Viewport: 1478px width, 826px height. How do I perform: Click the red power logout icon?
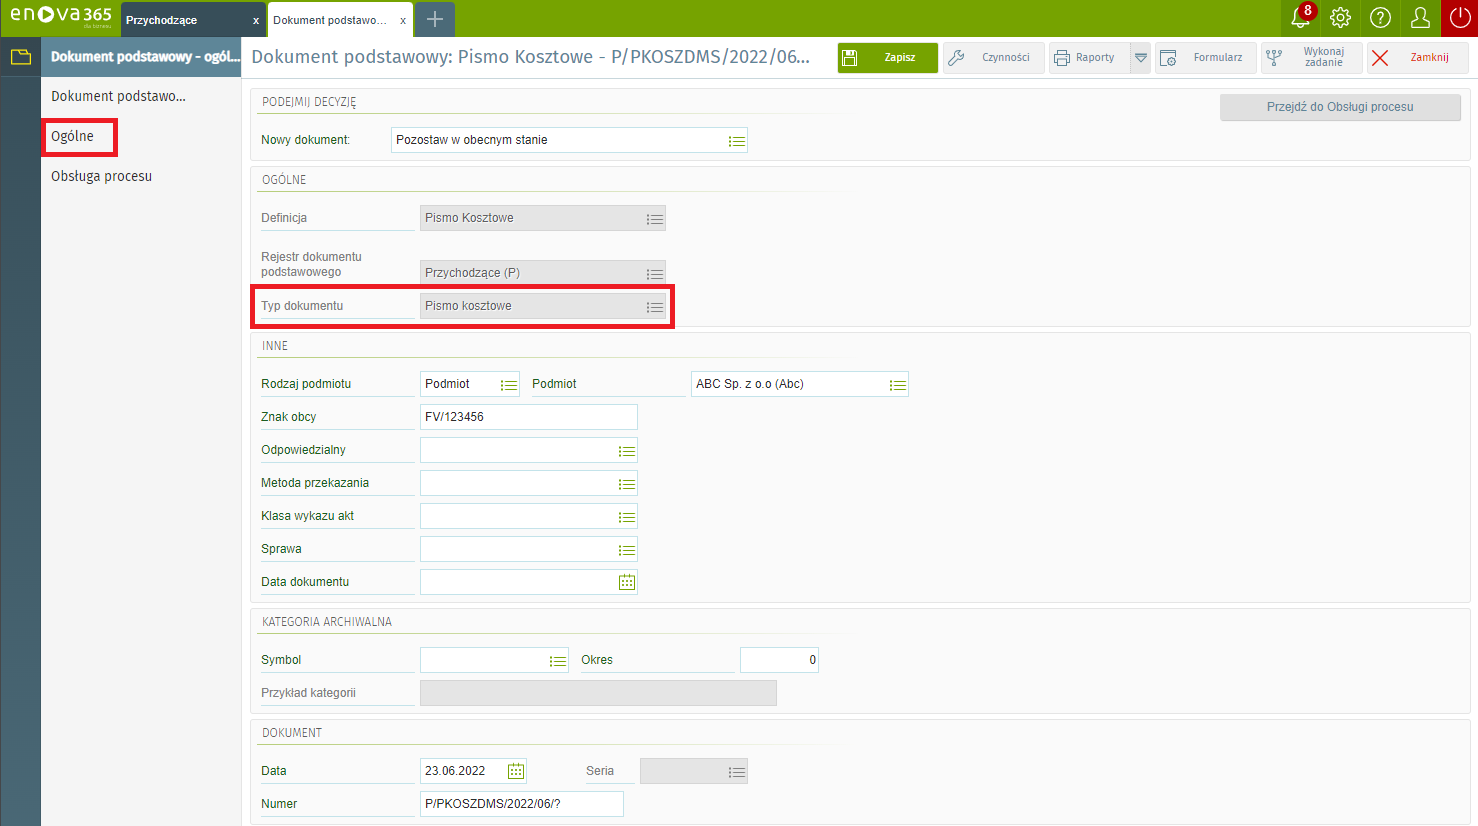coord(1460,18)
